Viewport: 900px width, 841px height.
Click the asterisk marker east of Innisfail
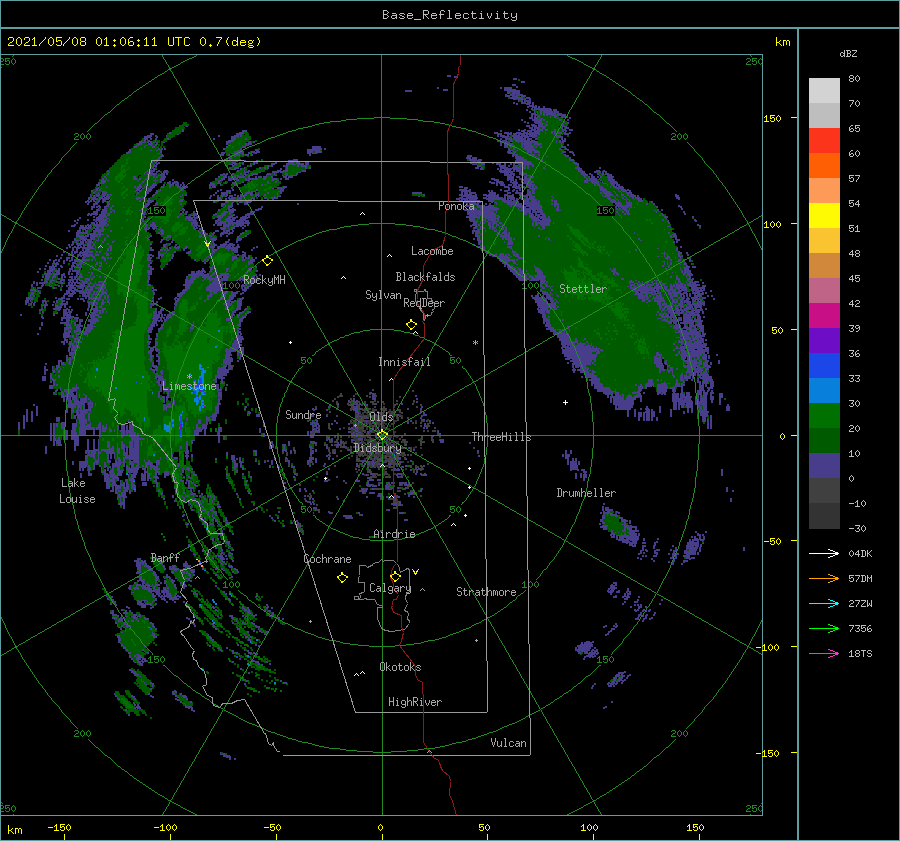coord(475,343)
